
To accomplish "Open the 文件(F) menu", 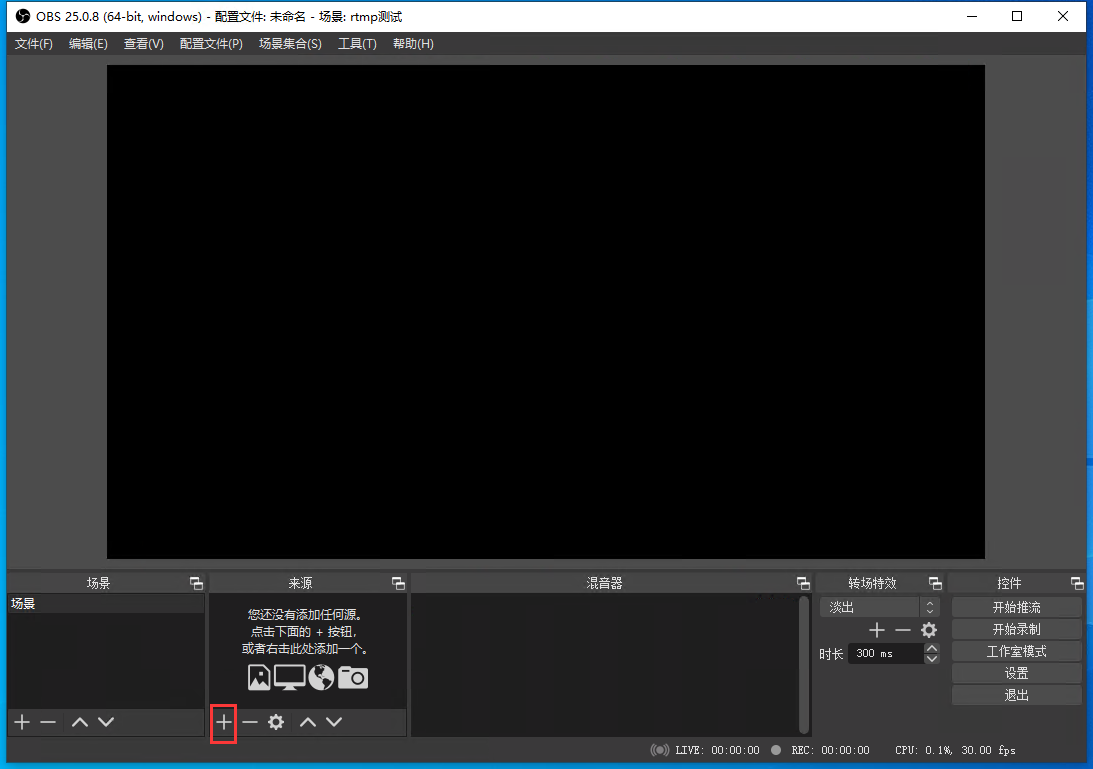I will (x=33, y=44).
